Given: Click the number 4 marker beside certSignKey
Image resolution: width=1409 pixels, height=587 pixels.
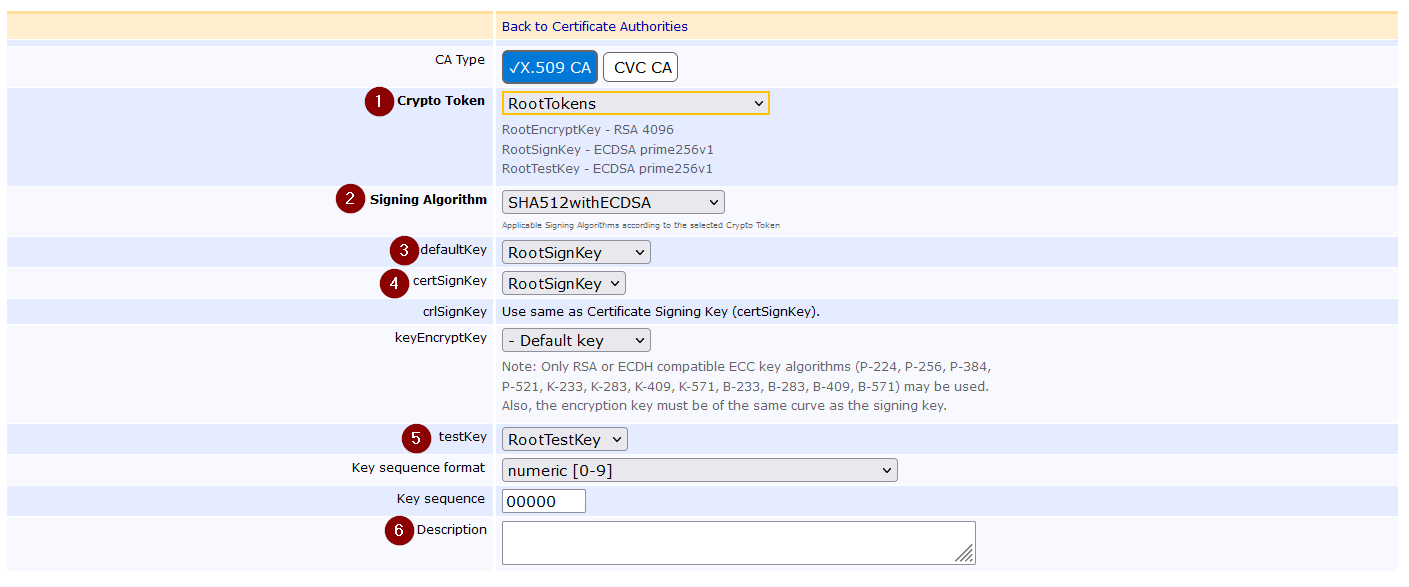Looking at the screenshot, I should [395, 283].
